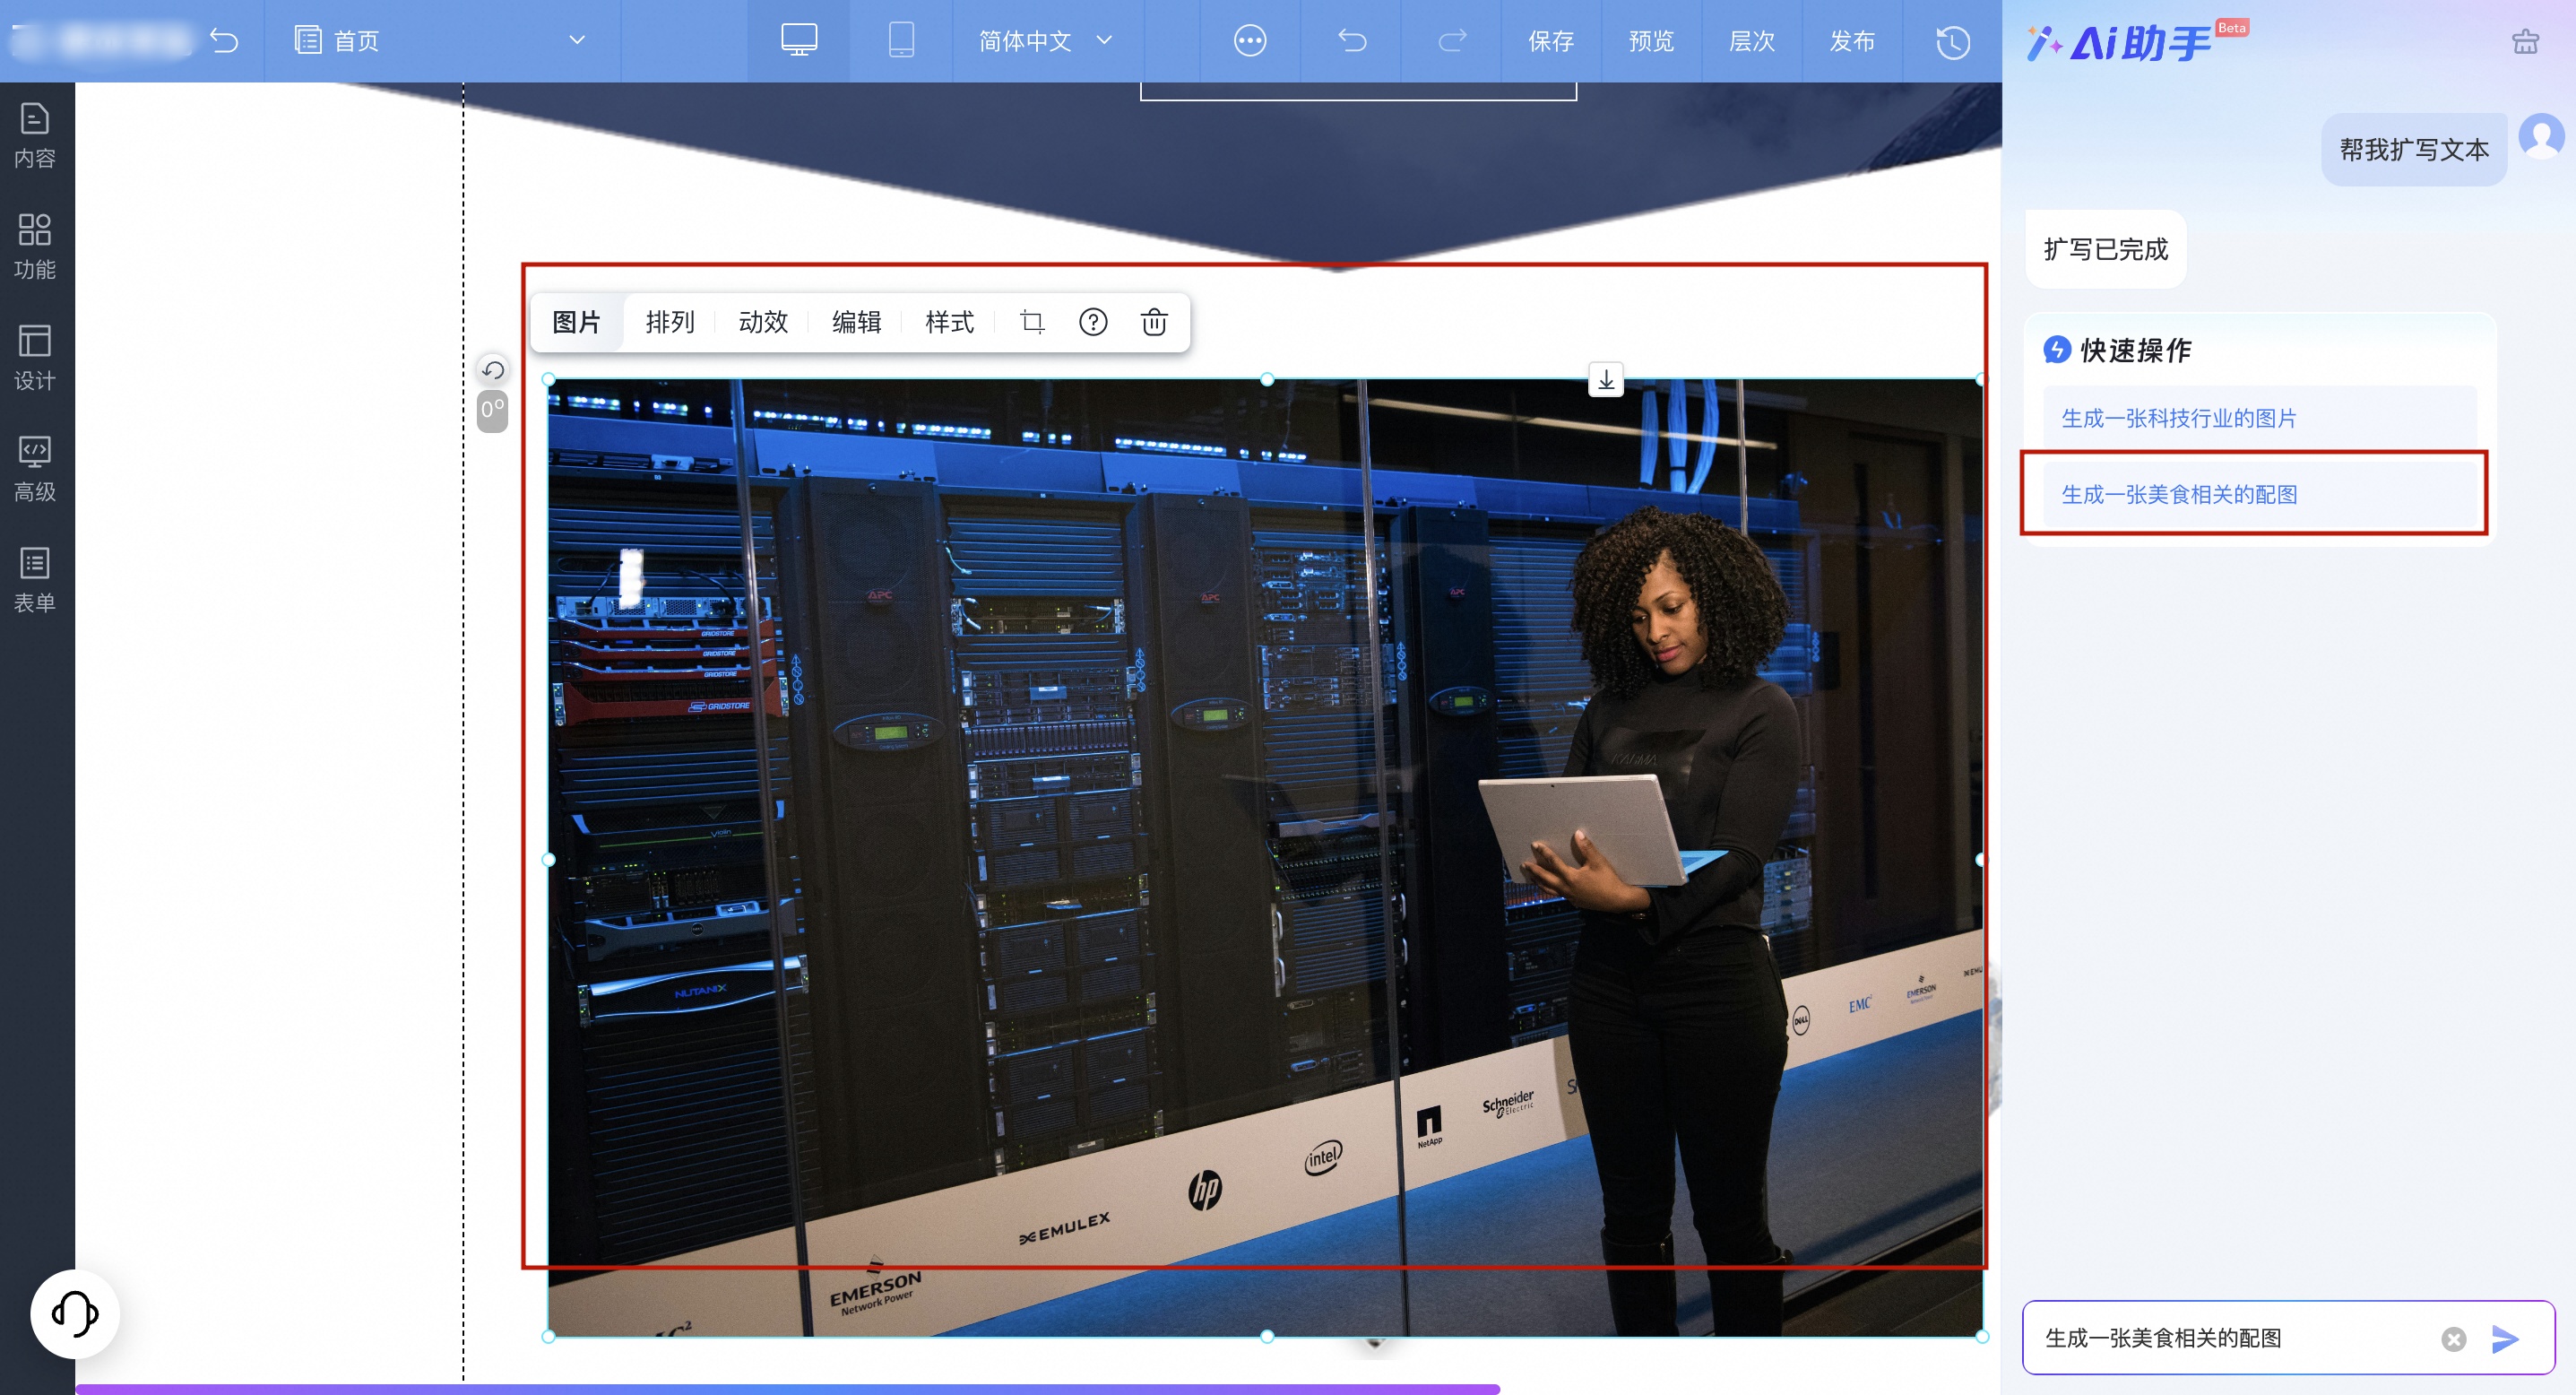Open the 设计 design panel
This screenshot has height=1395, width=2576.
[x=35, y=358]
